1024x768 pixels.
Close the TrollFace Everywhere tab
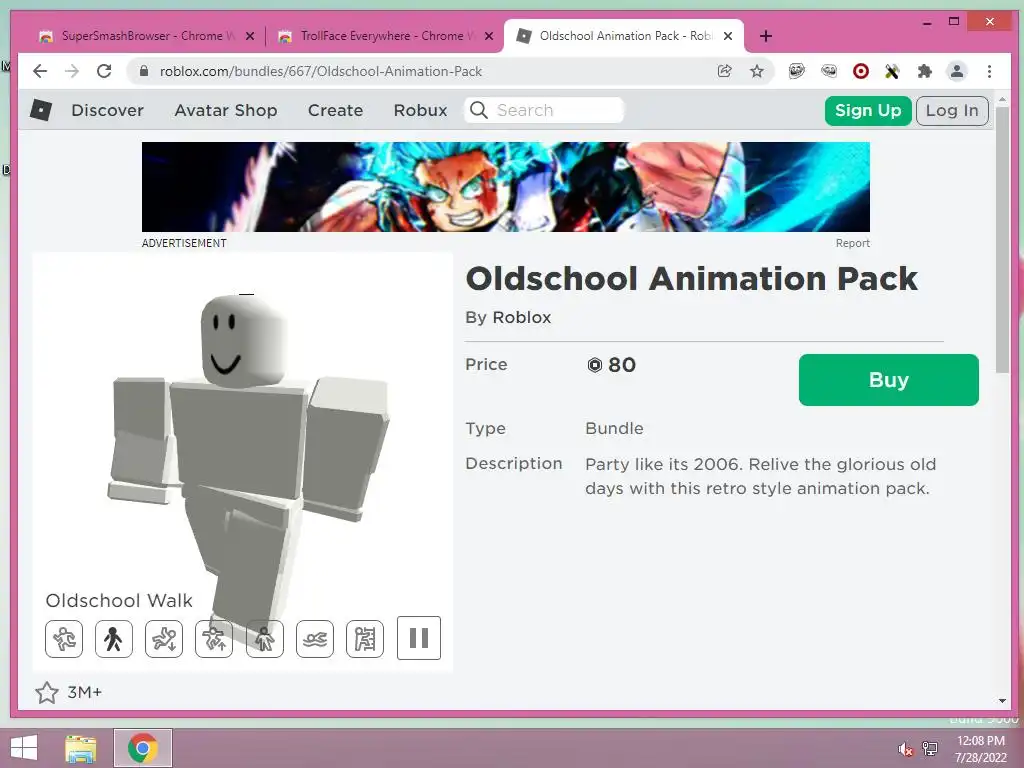coord(488,37)
